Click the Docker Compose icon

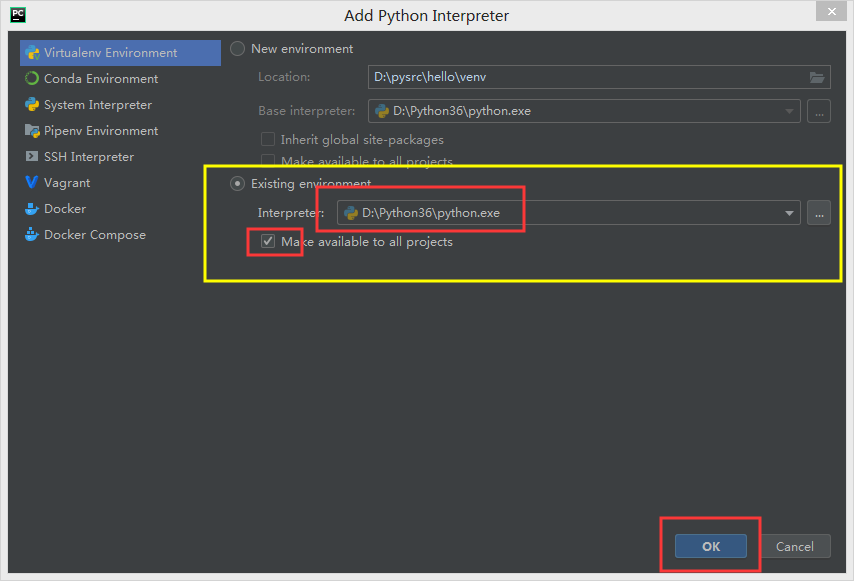click(32, 235)
